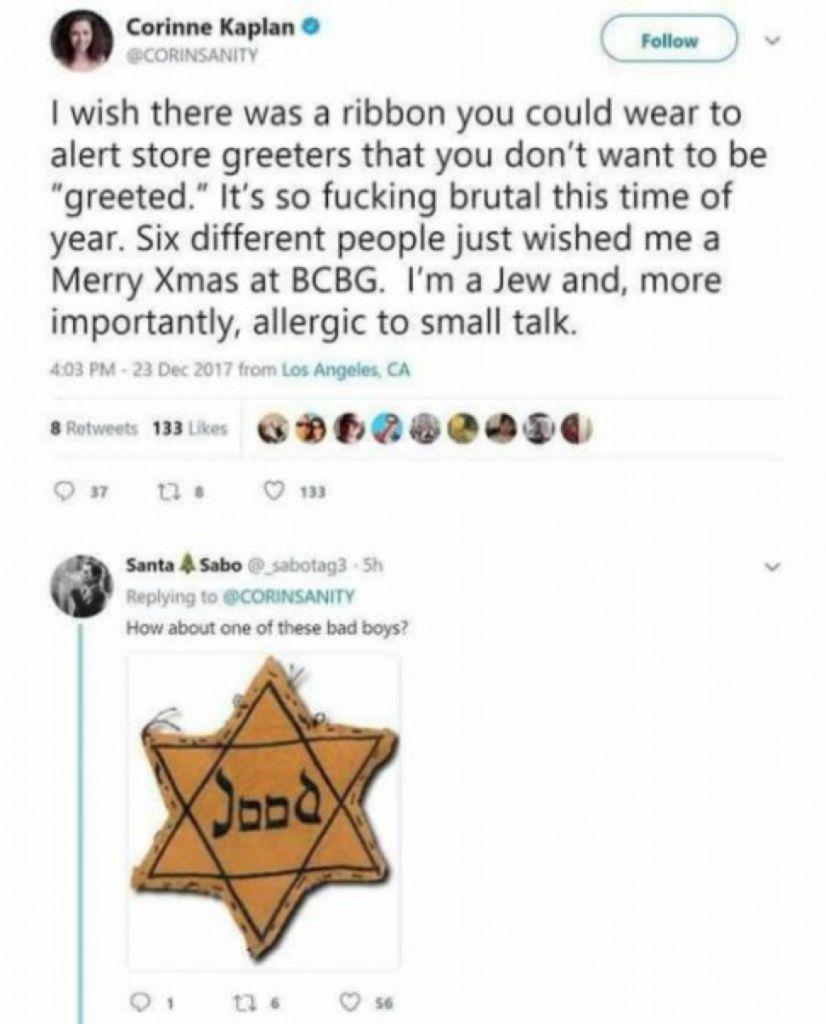View the 133 Likes list
Screen dimensions: 826x1024
[x=189, y=428]
